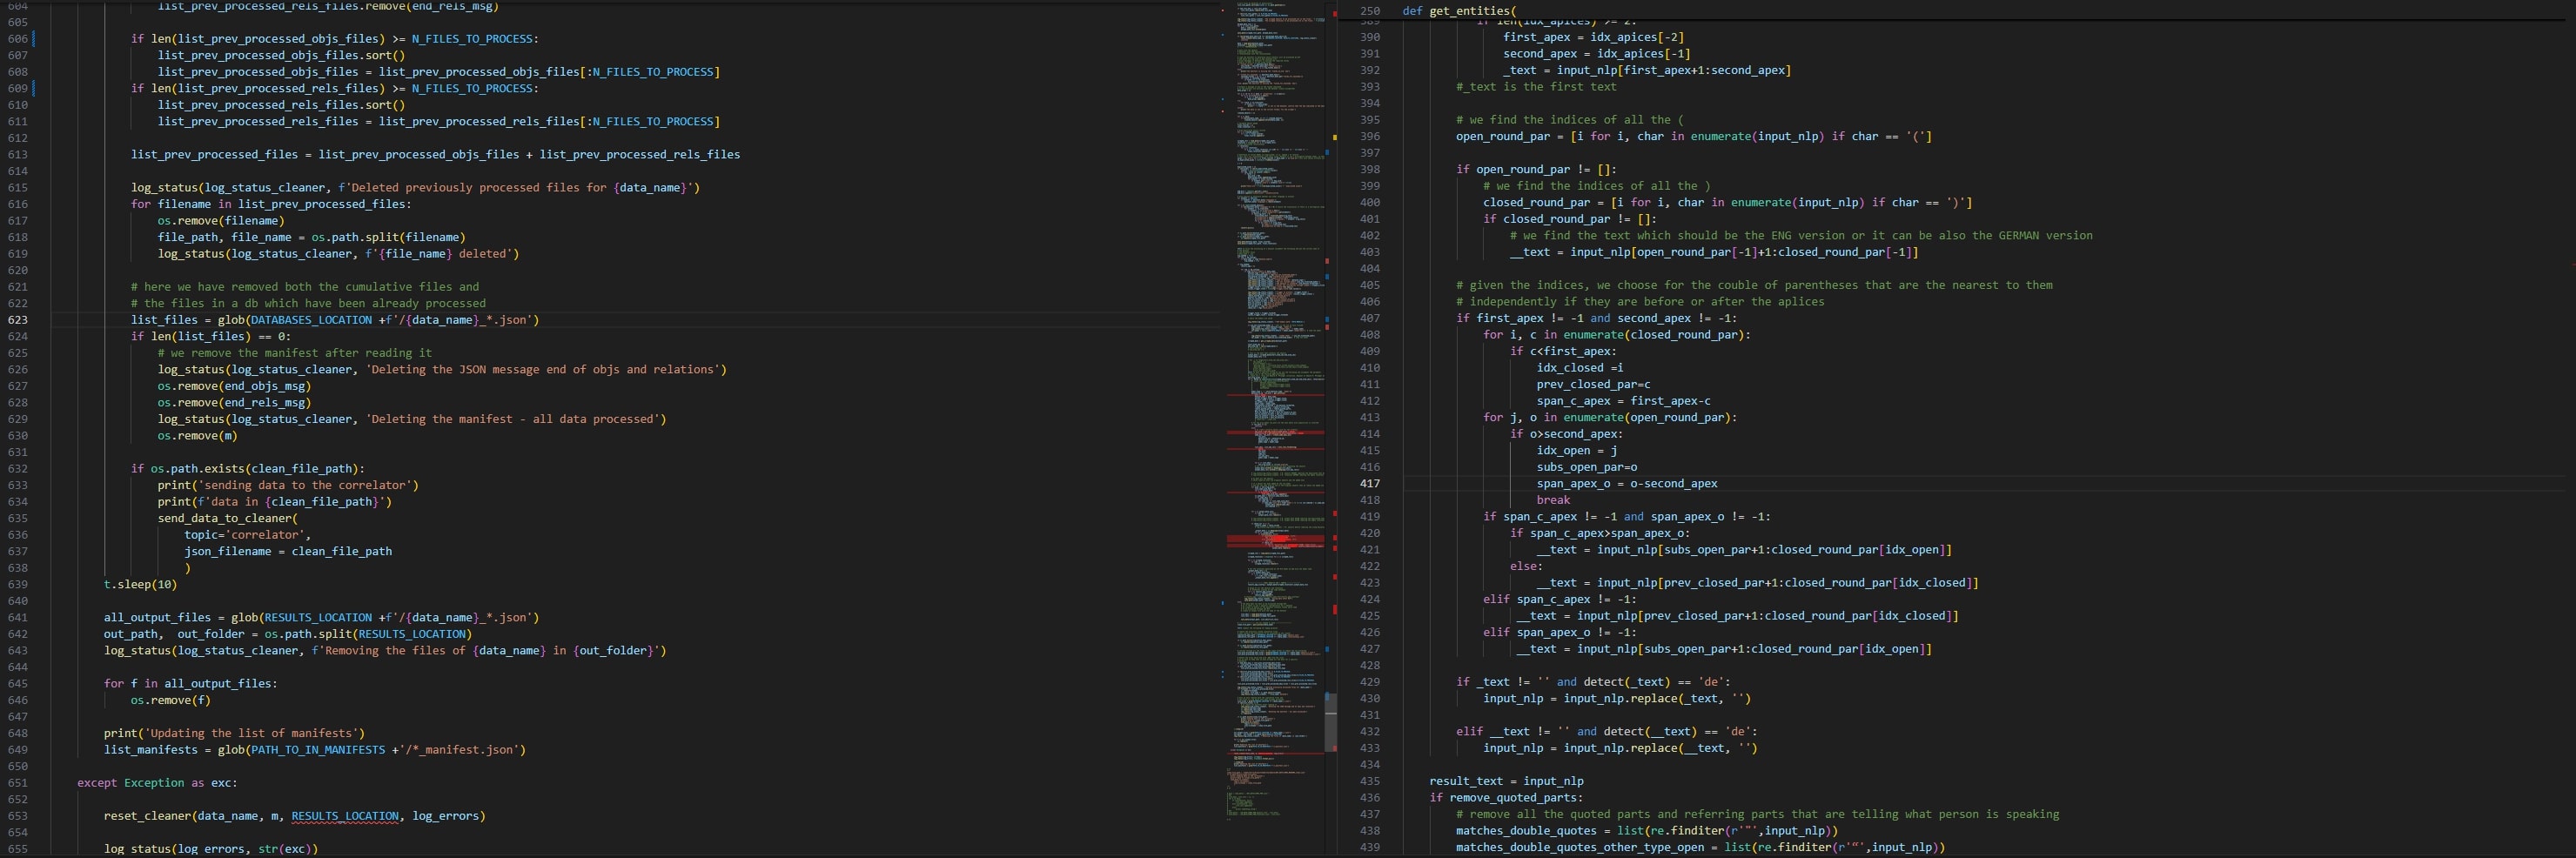Click line number 623 in left editor

pyautogui.click(x=18, y=320)
